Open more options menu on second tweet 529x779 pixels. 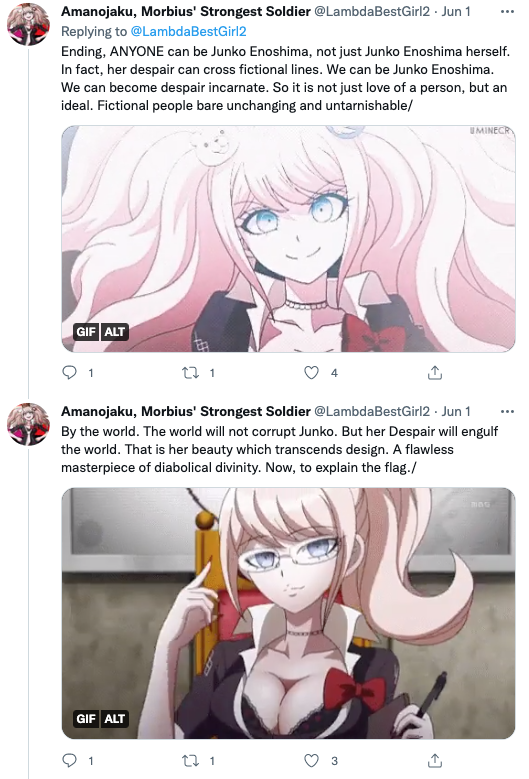pos(507,411)
